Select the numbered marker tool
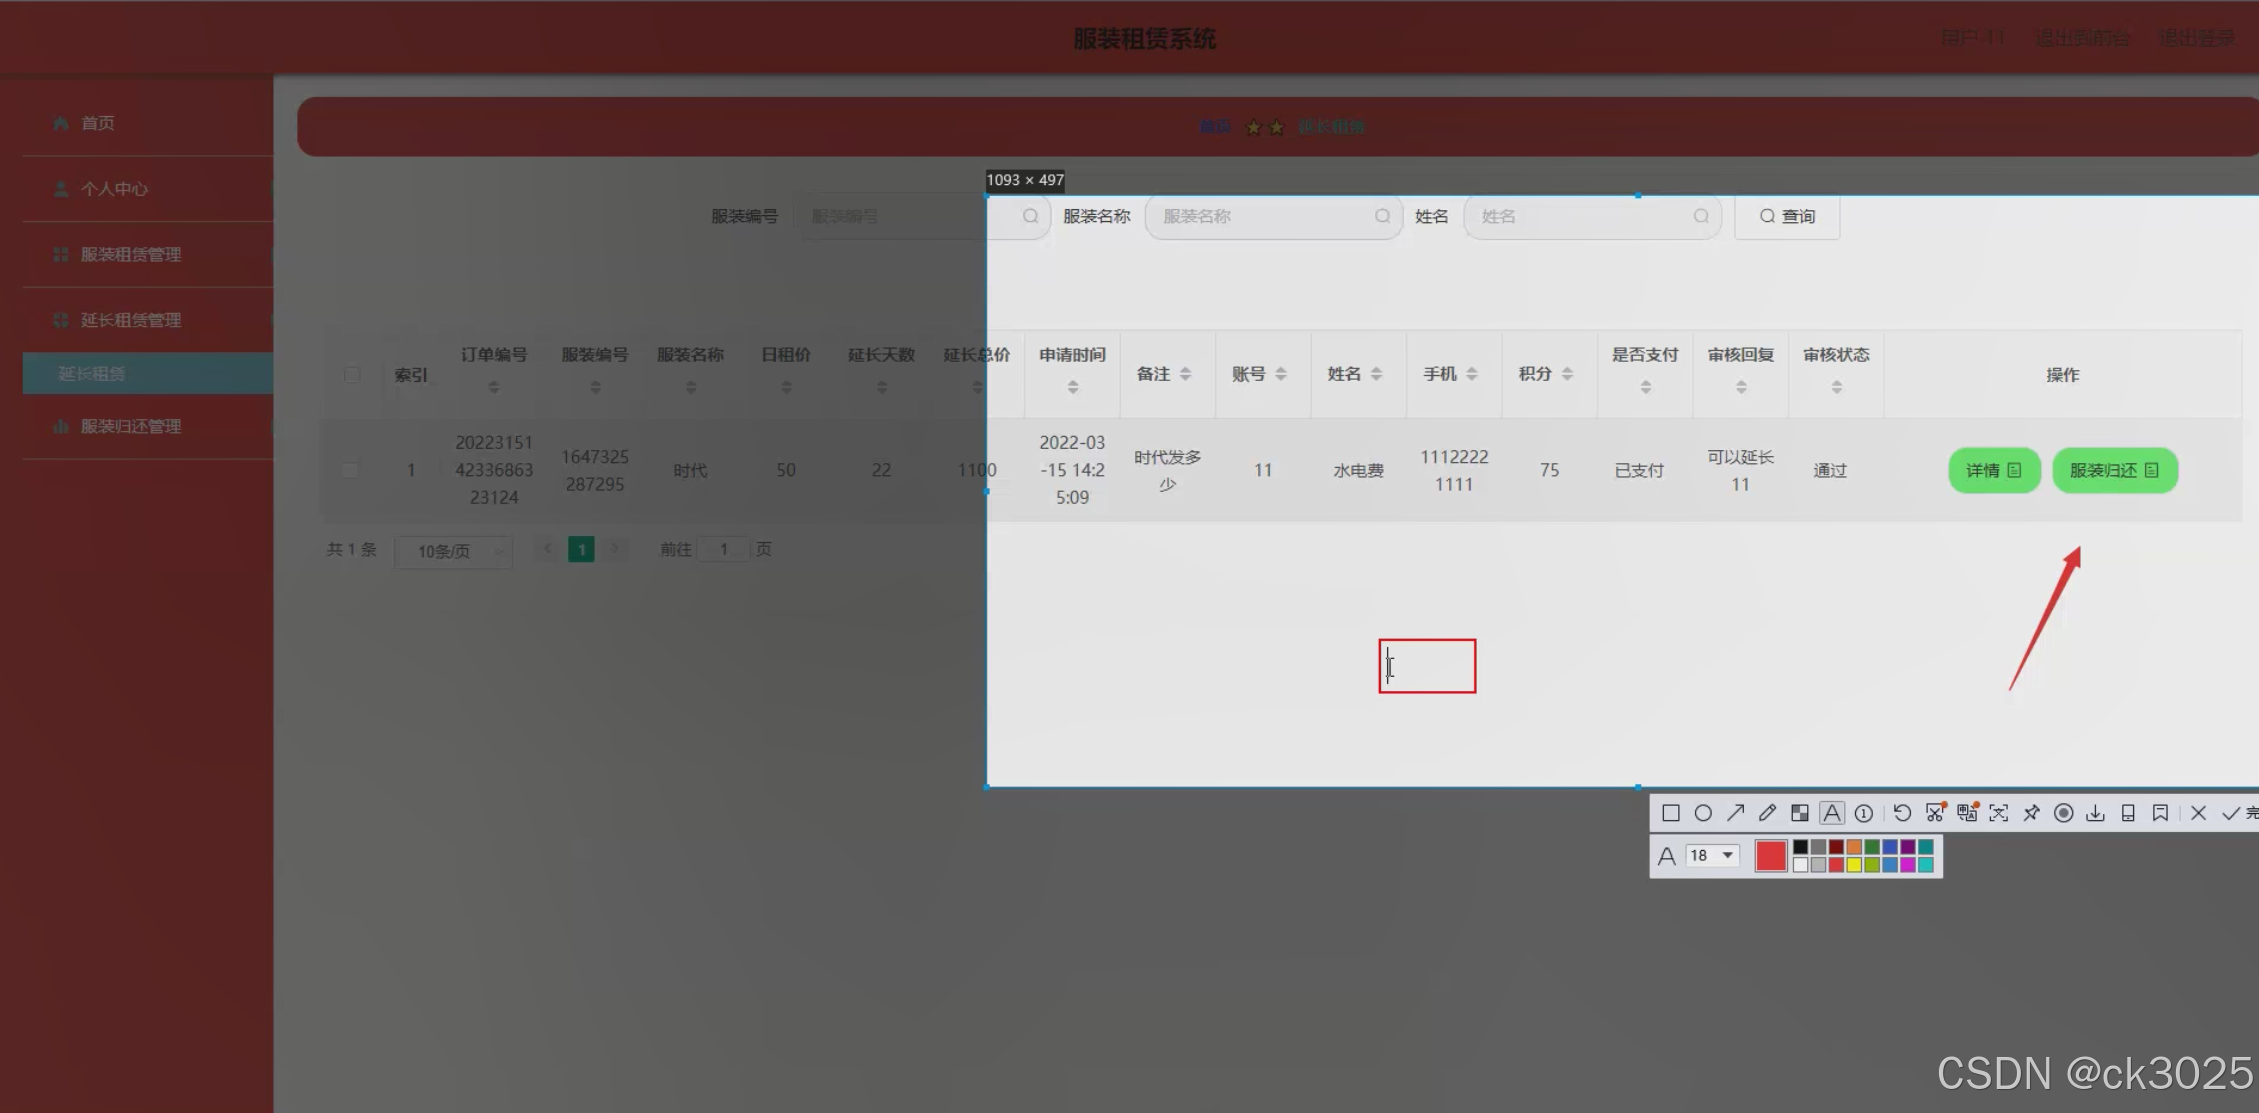This screenshot has width=2259, height=1113. pos(1863,813)
